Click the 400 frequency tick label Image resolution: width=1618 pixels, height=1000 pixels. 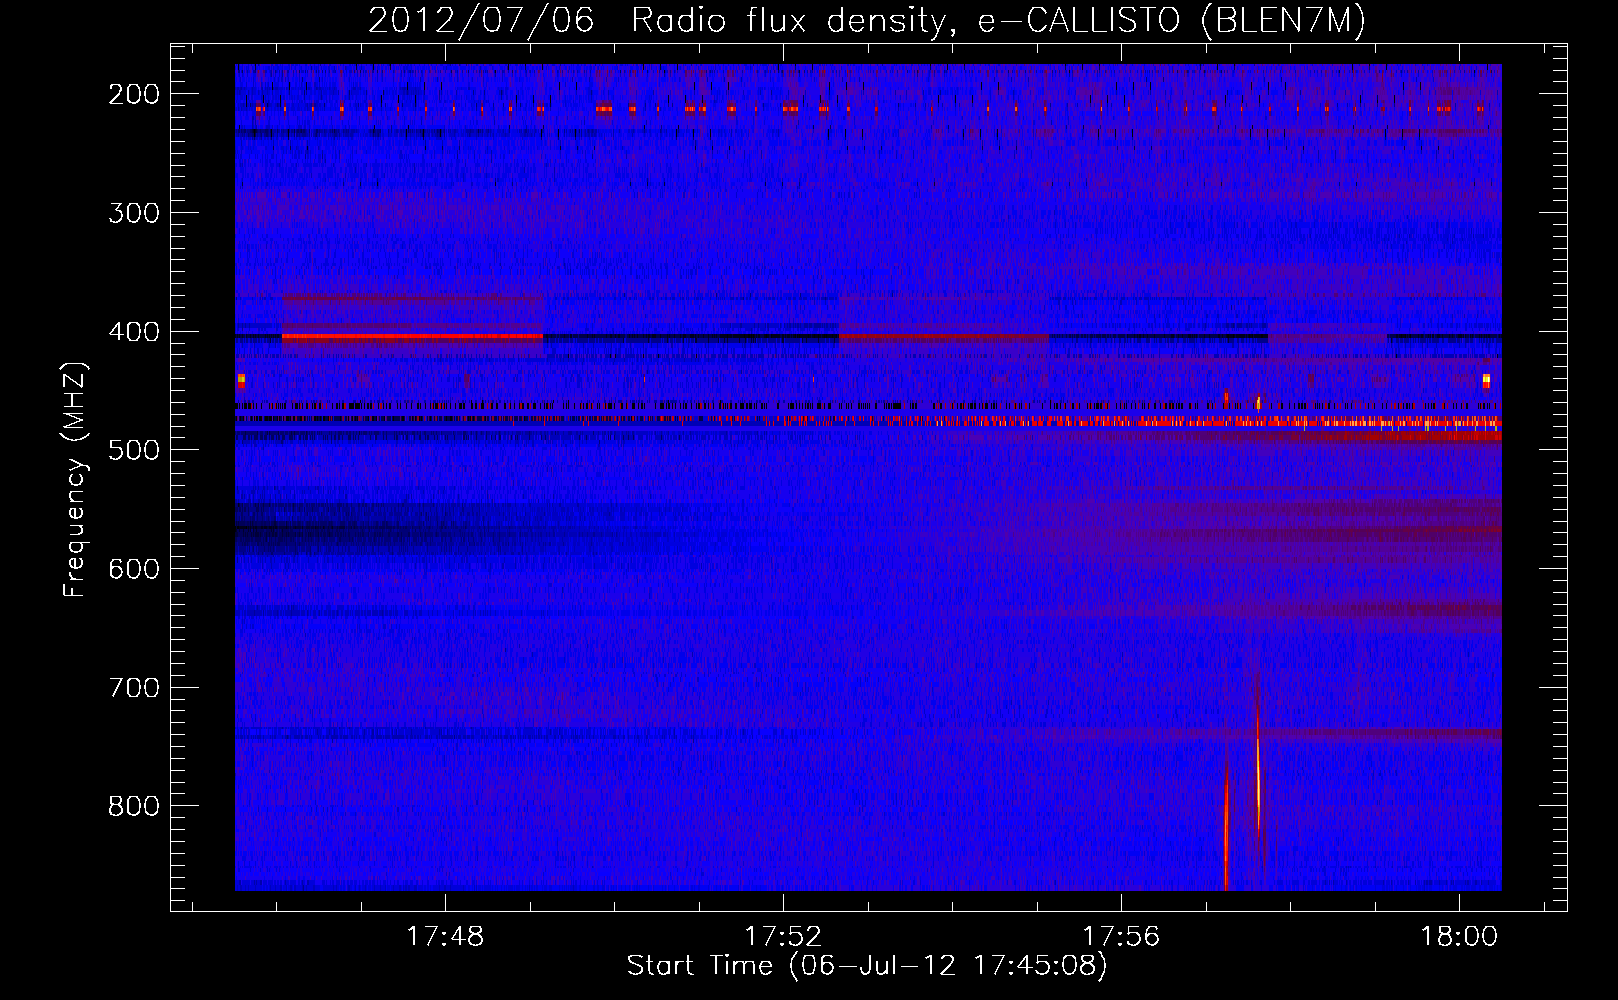134,332
